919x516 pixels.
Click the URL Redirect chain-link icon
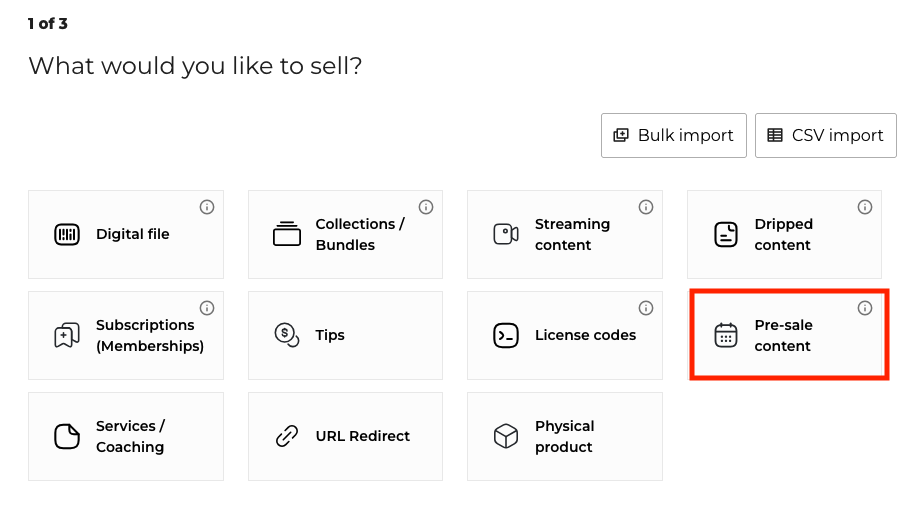[x=287, y=437]
